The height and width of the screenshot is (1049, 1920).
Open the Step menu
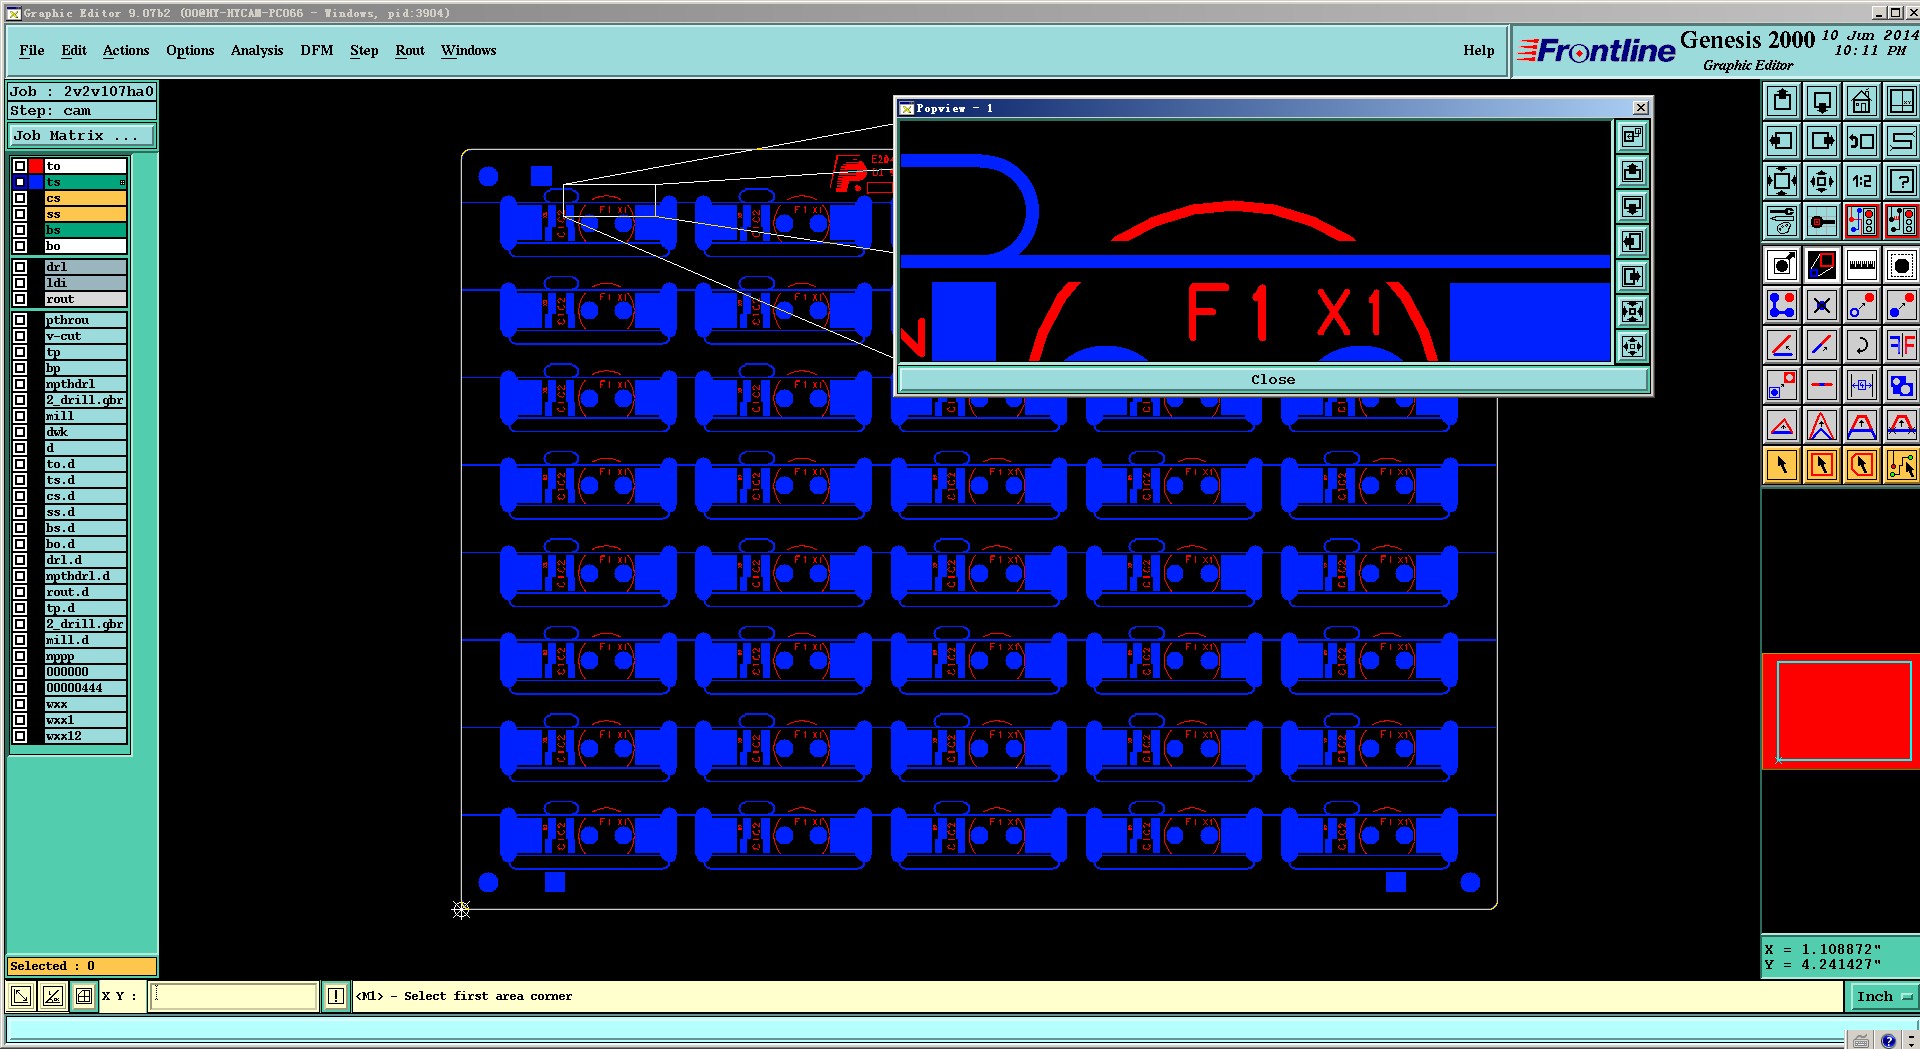[x=364, y=50]
